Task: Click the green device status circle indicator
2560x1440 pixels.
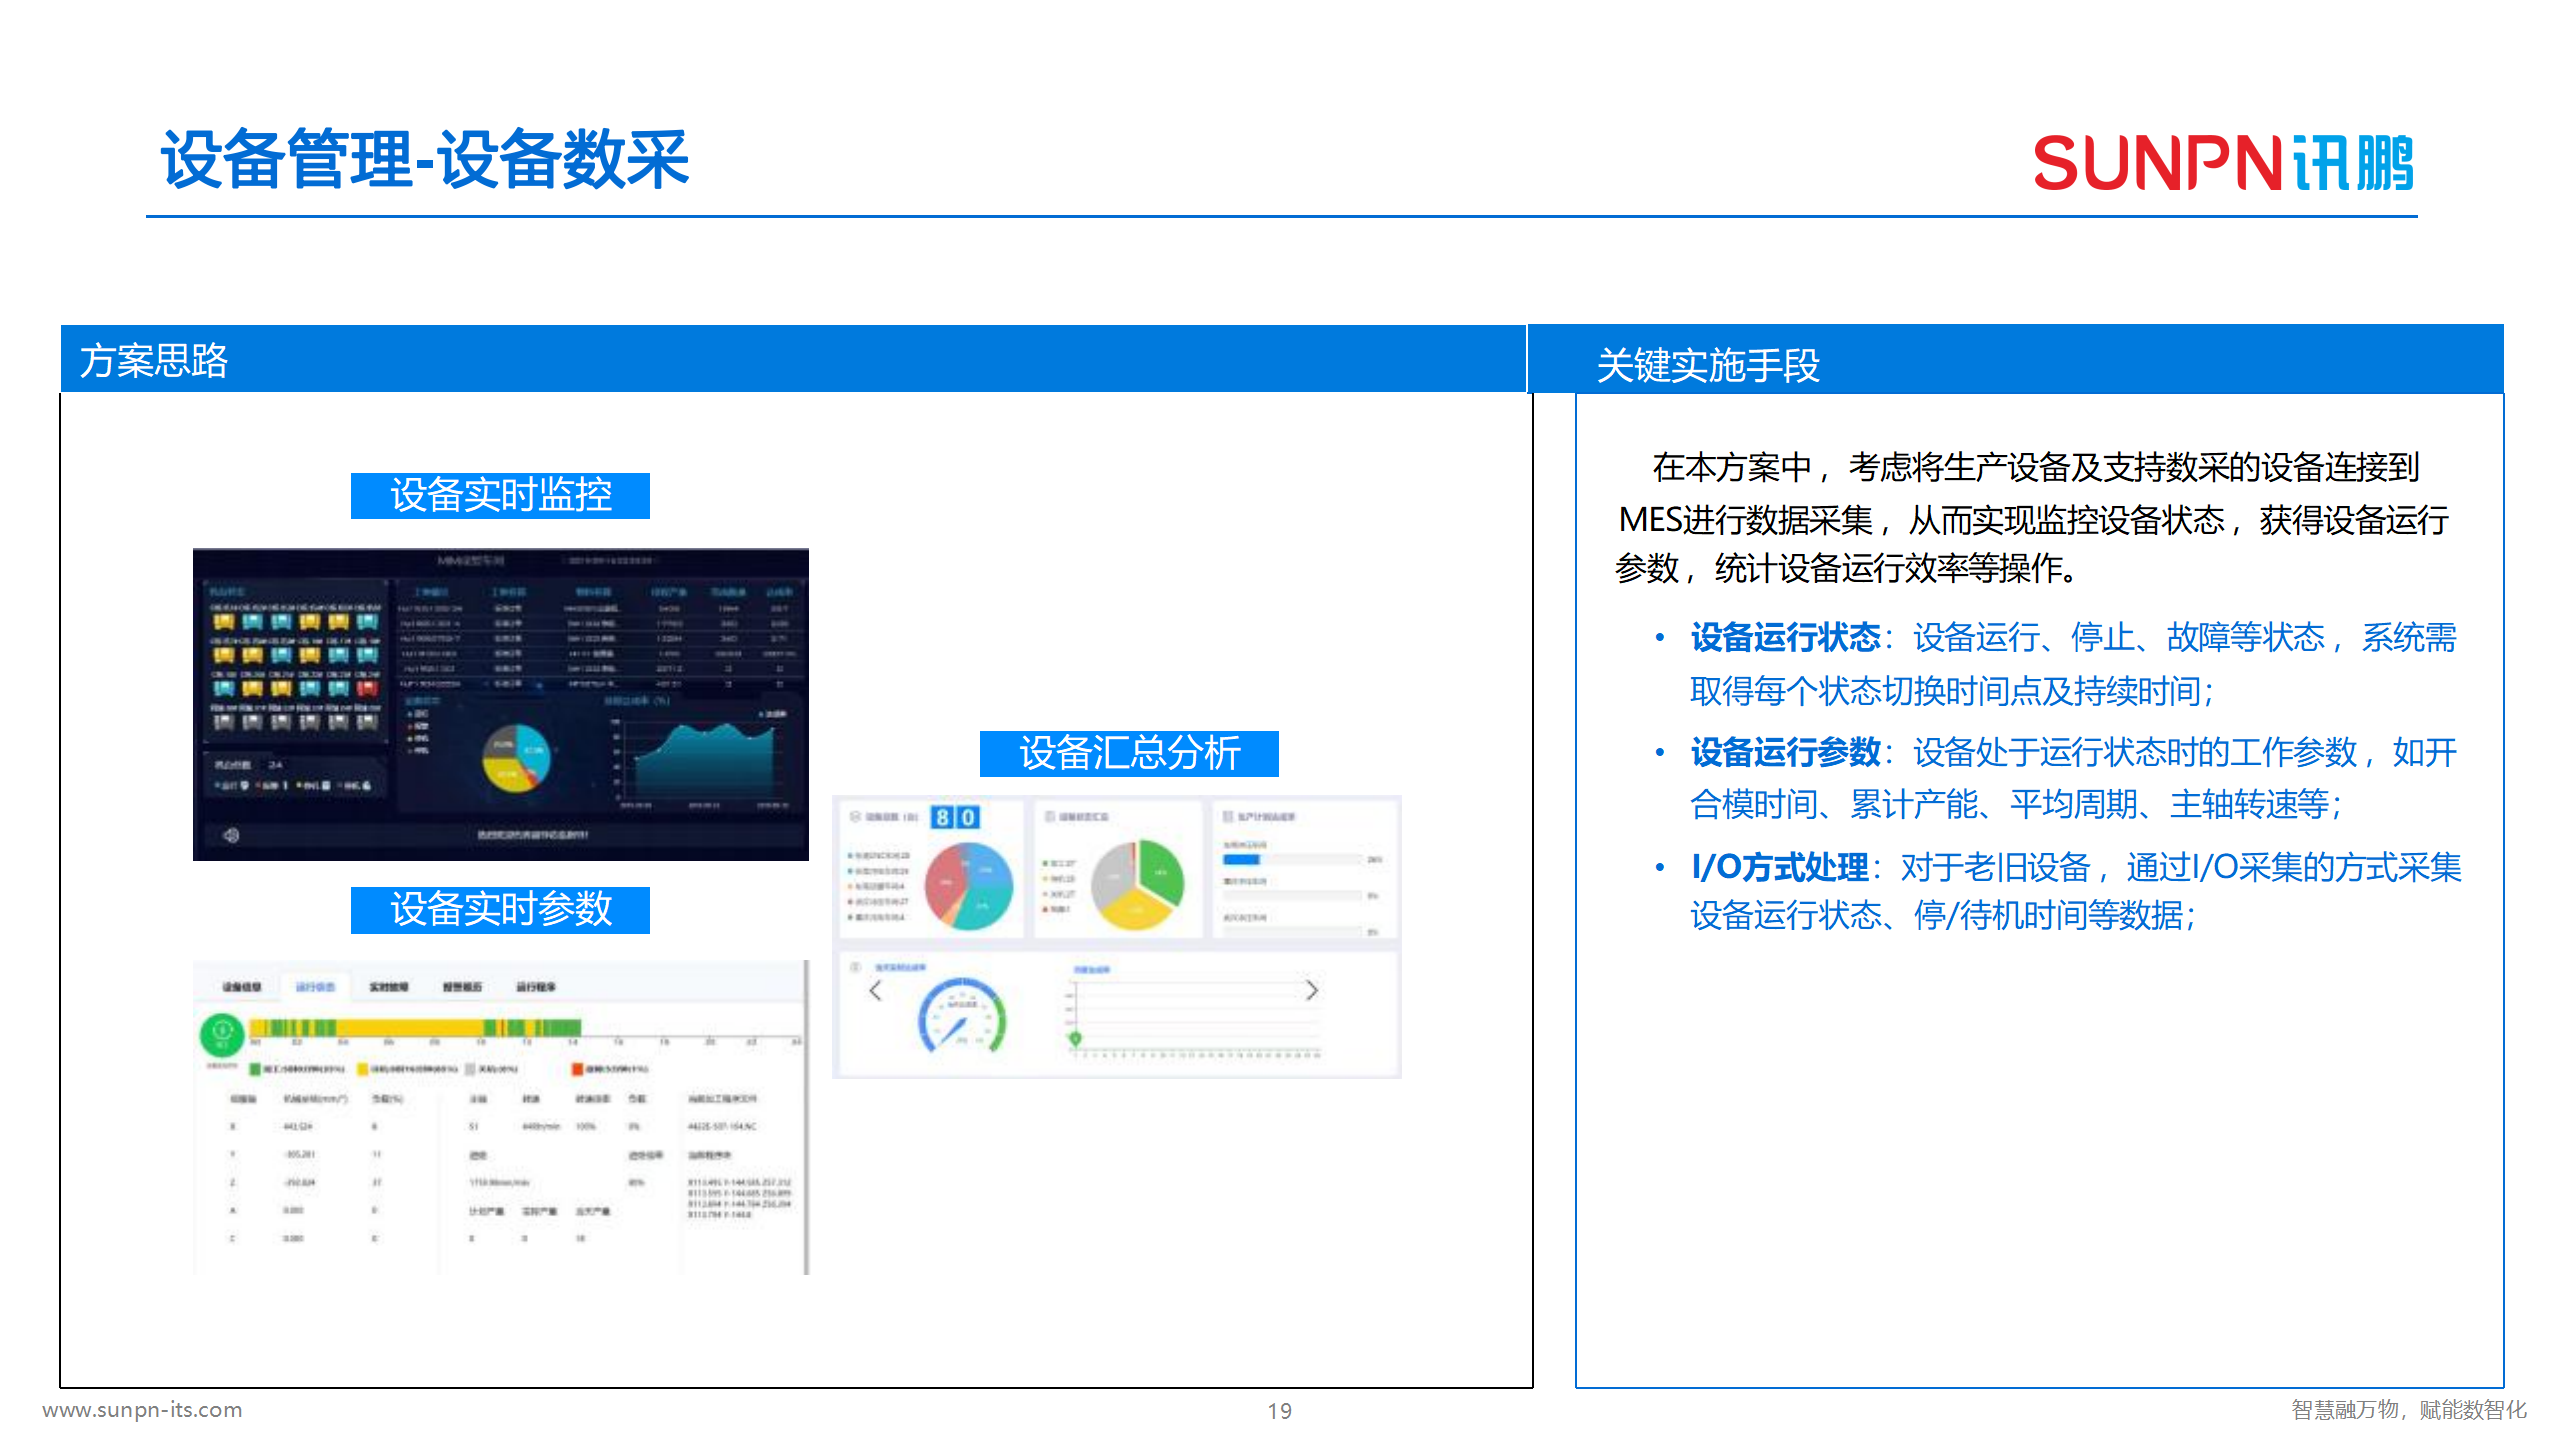Action: tap(223, 1033)
